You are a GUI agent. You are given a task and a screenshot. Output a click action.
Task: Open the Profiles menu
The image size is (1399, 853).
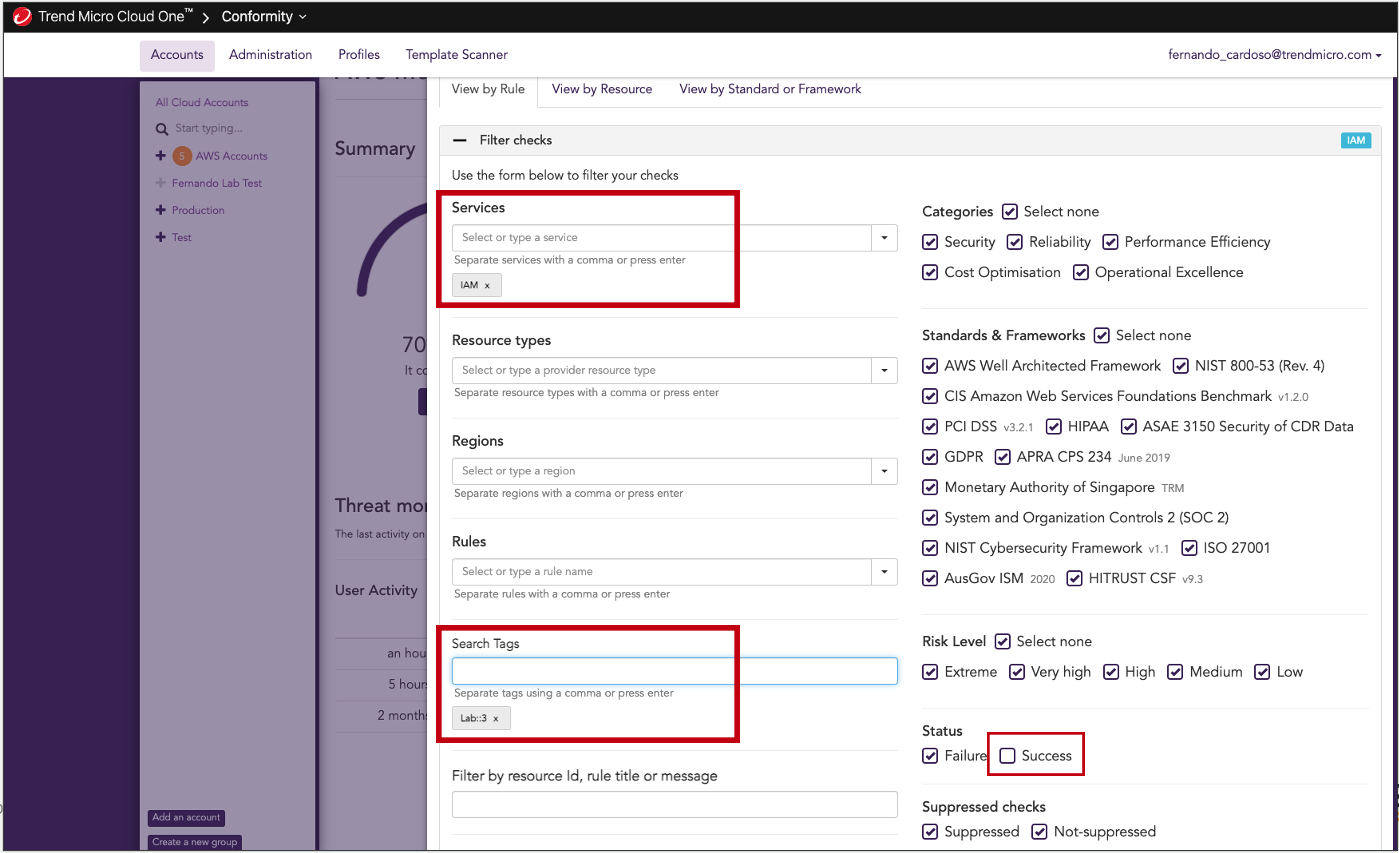click(359, 55)
